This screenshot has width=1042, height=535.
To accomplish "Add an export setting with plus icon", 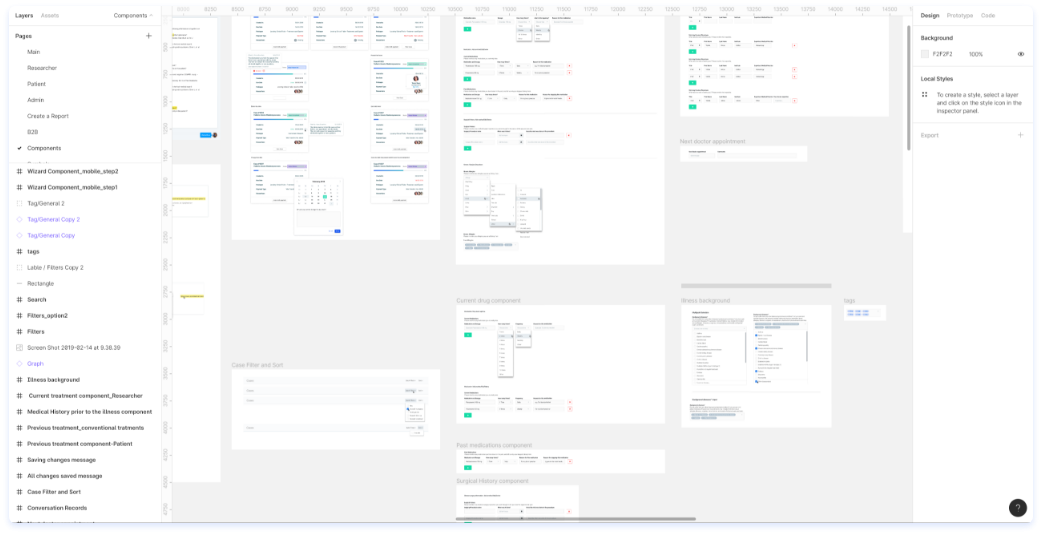I will pos(1021,135).
